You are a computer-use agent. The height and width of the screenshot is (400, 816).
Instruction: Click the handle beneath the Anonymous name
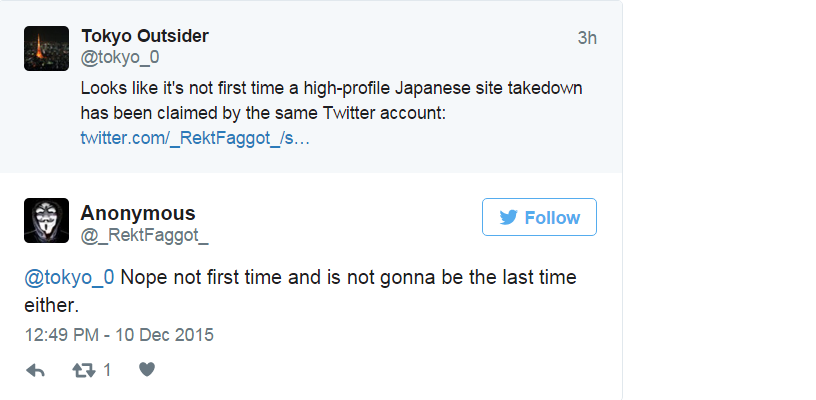coord(145,235)
